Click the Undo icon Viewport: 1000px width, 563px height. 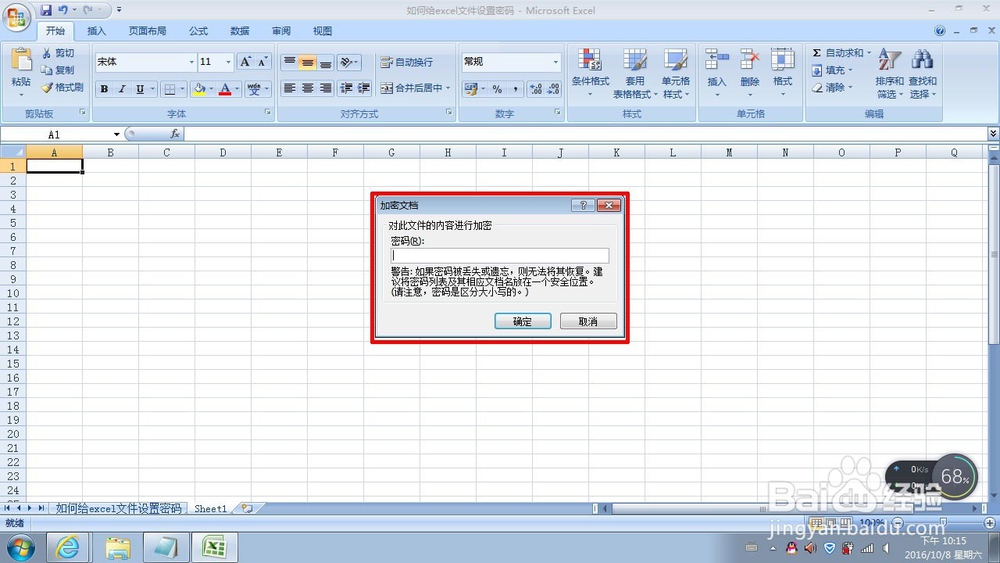click(x=62, y=10)
